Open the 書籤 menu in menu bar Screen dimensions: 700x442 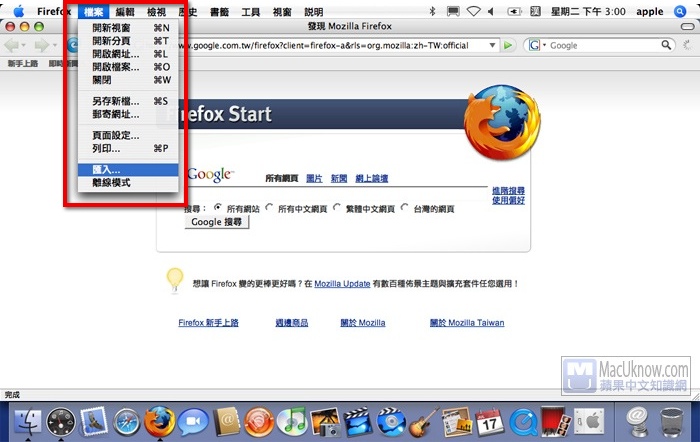(220, 12)
